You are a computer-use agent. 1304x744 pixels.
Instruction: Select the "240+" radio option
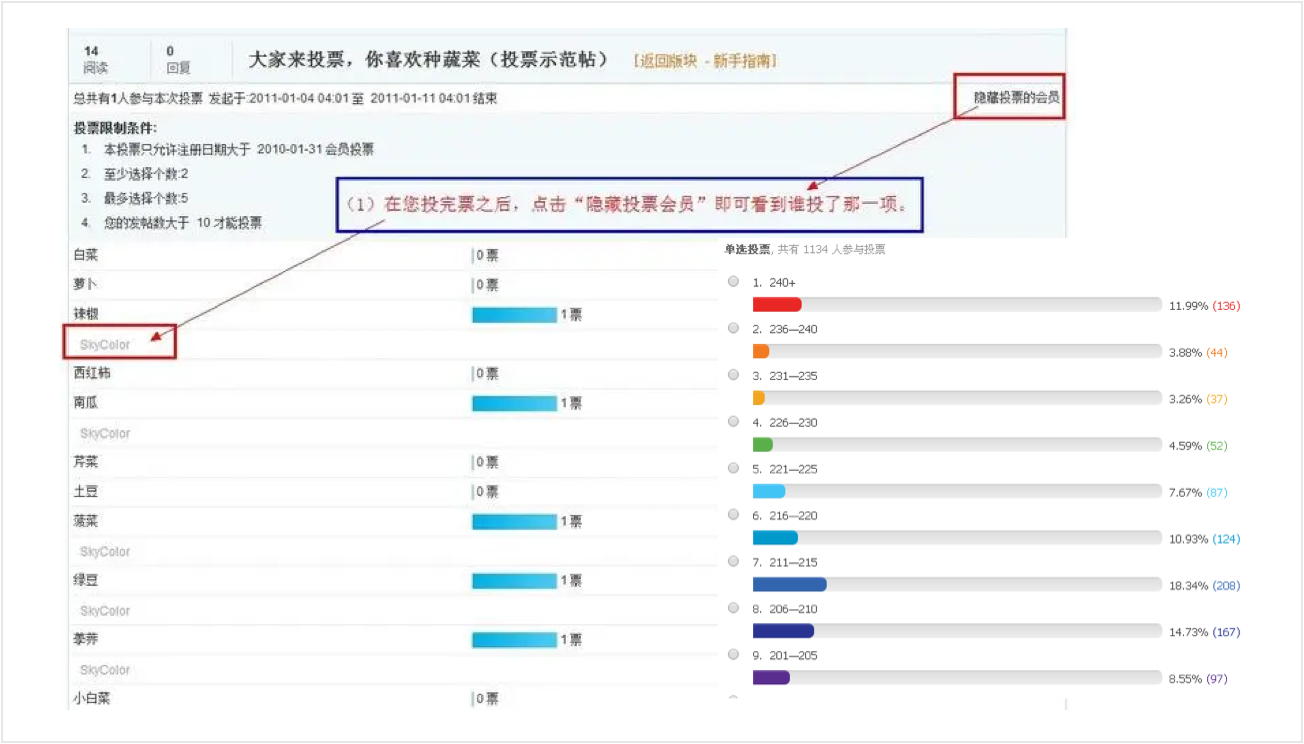[x=734, y=282]
